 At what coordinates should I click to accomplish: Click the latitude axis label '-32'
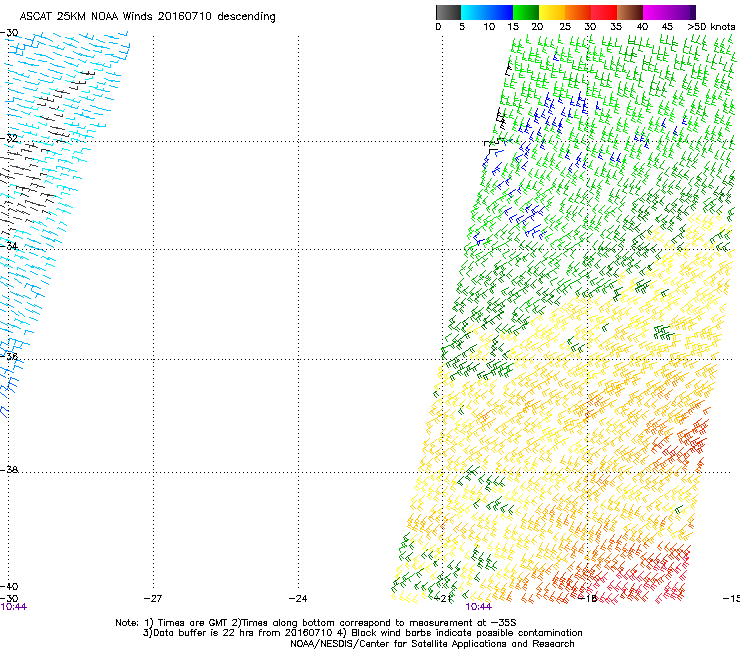[9, 138]
